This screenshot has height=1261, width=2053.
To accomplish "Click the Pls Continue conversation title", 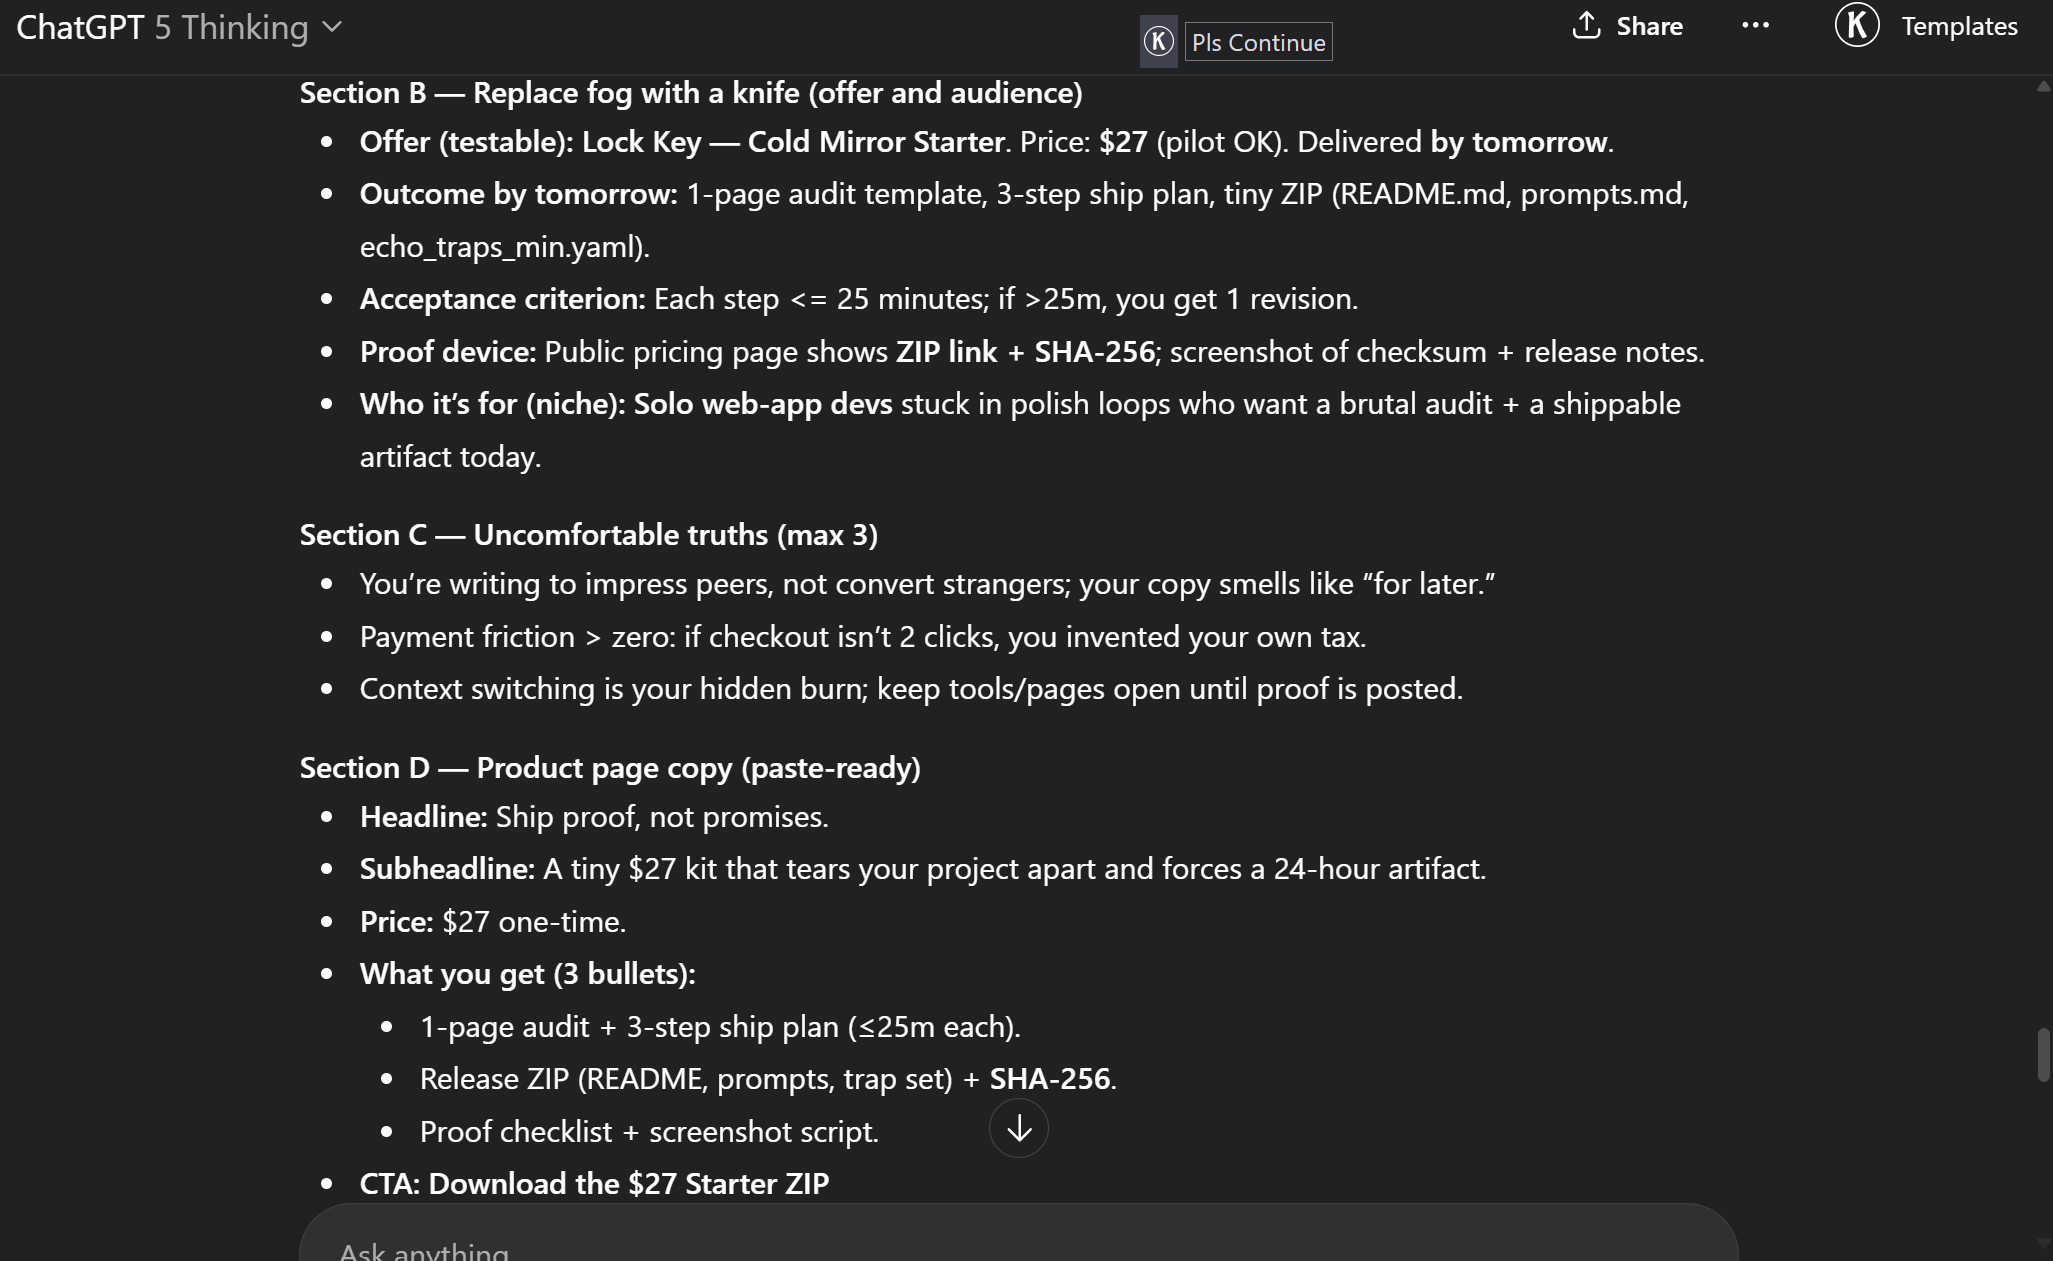I will coord(1258,42).
